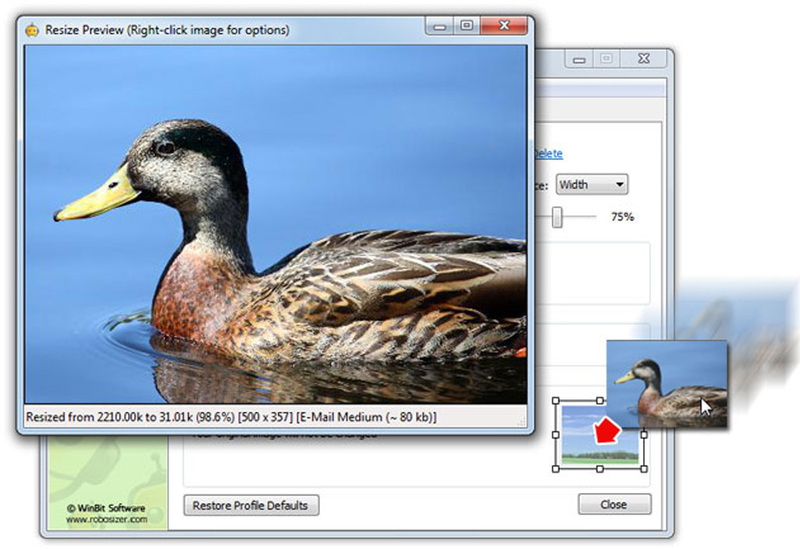Image resolution: width=800 pixels, height=550 pixels.
Task: Click the 75% value next to slider
Action: pos(622,217)
